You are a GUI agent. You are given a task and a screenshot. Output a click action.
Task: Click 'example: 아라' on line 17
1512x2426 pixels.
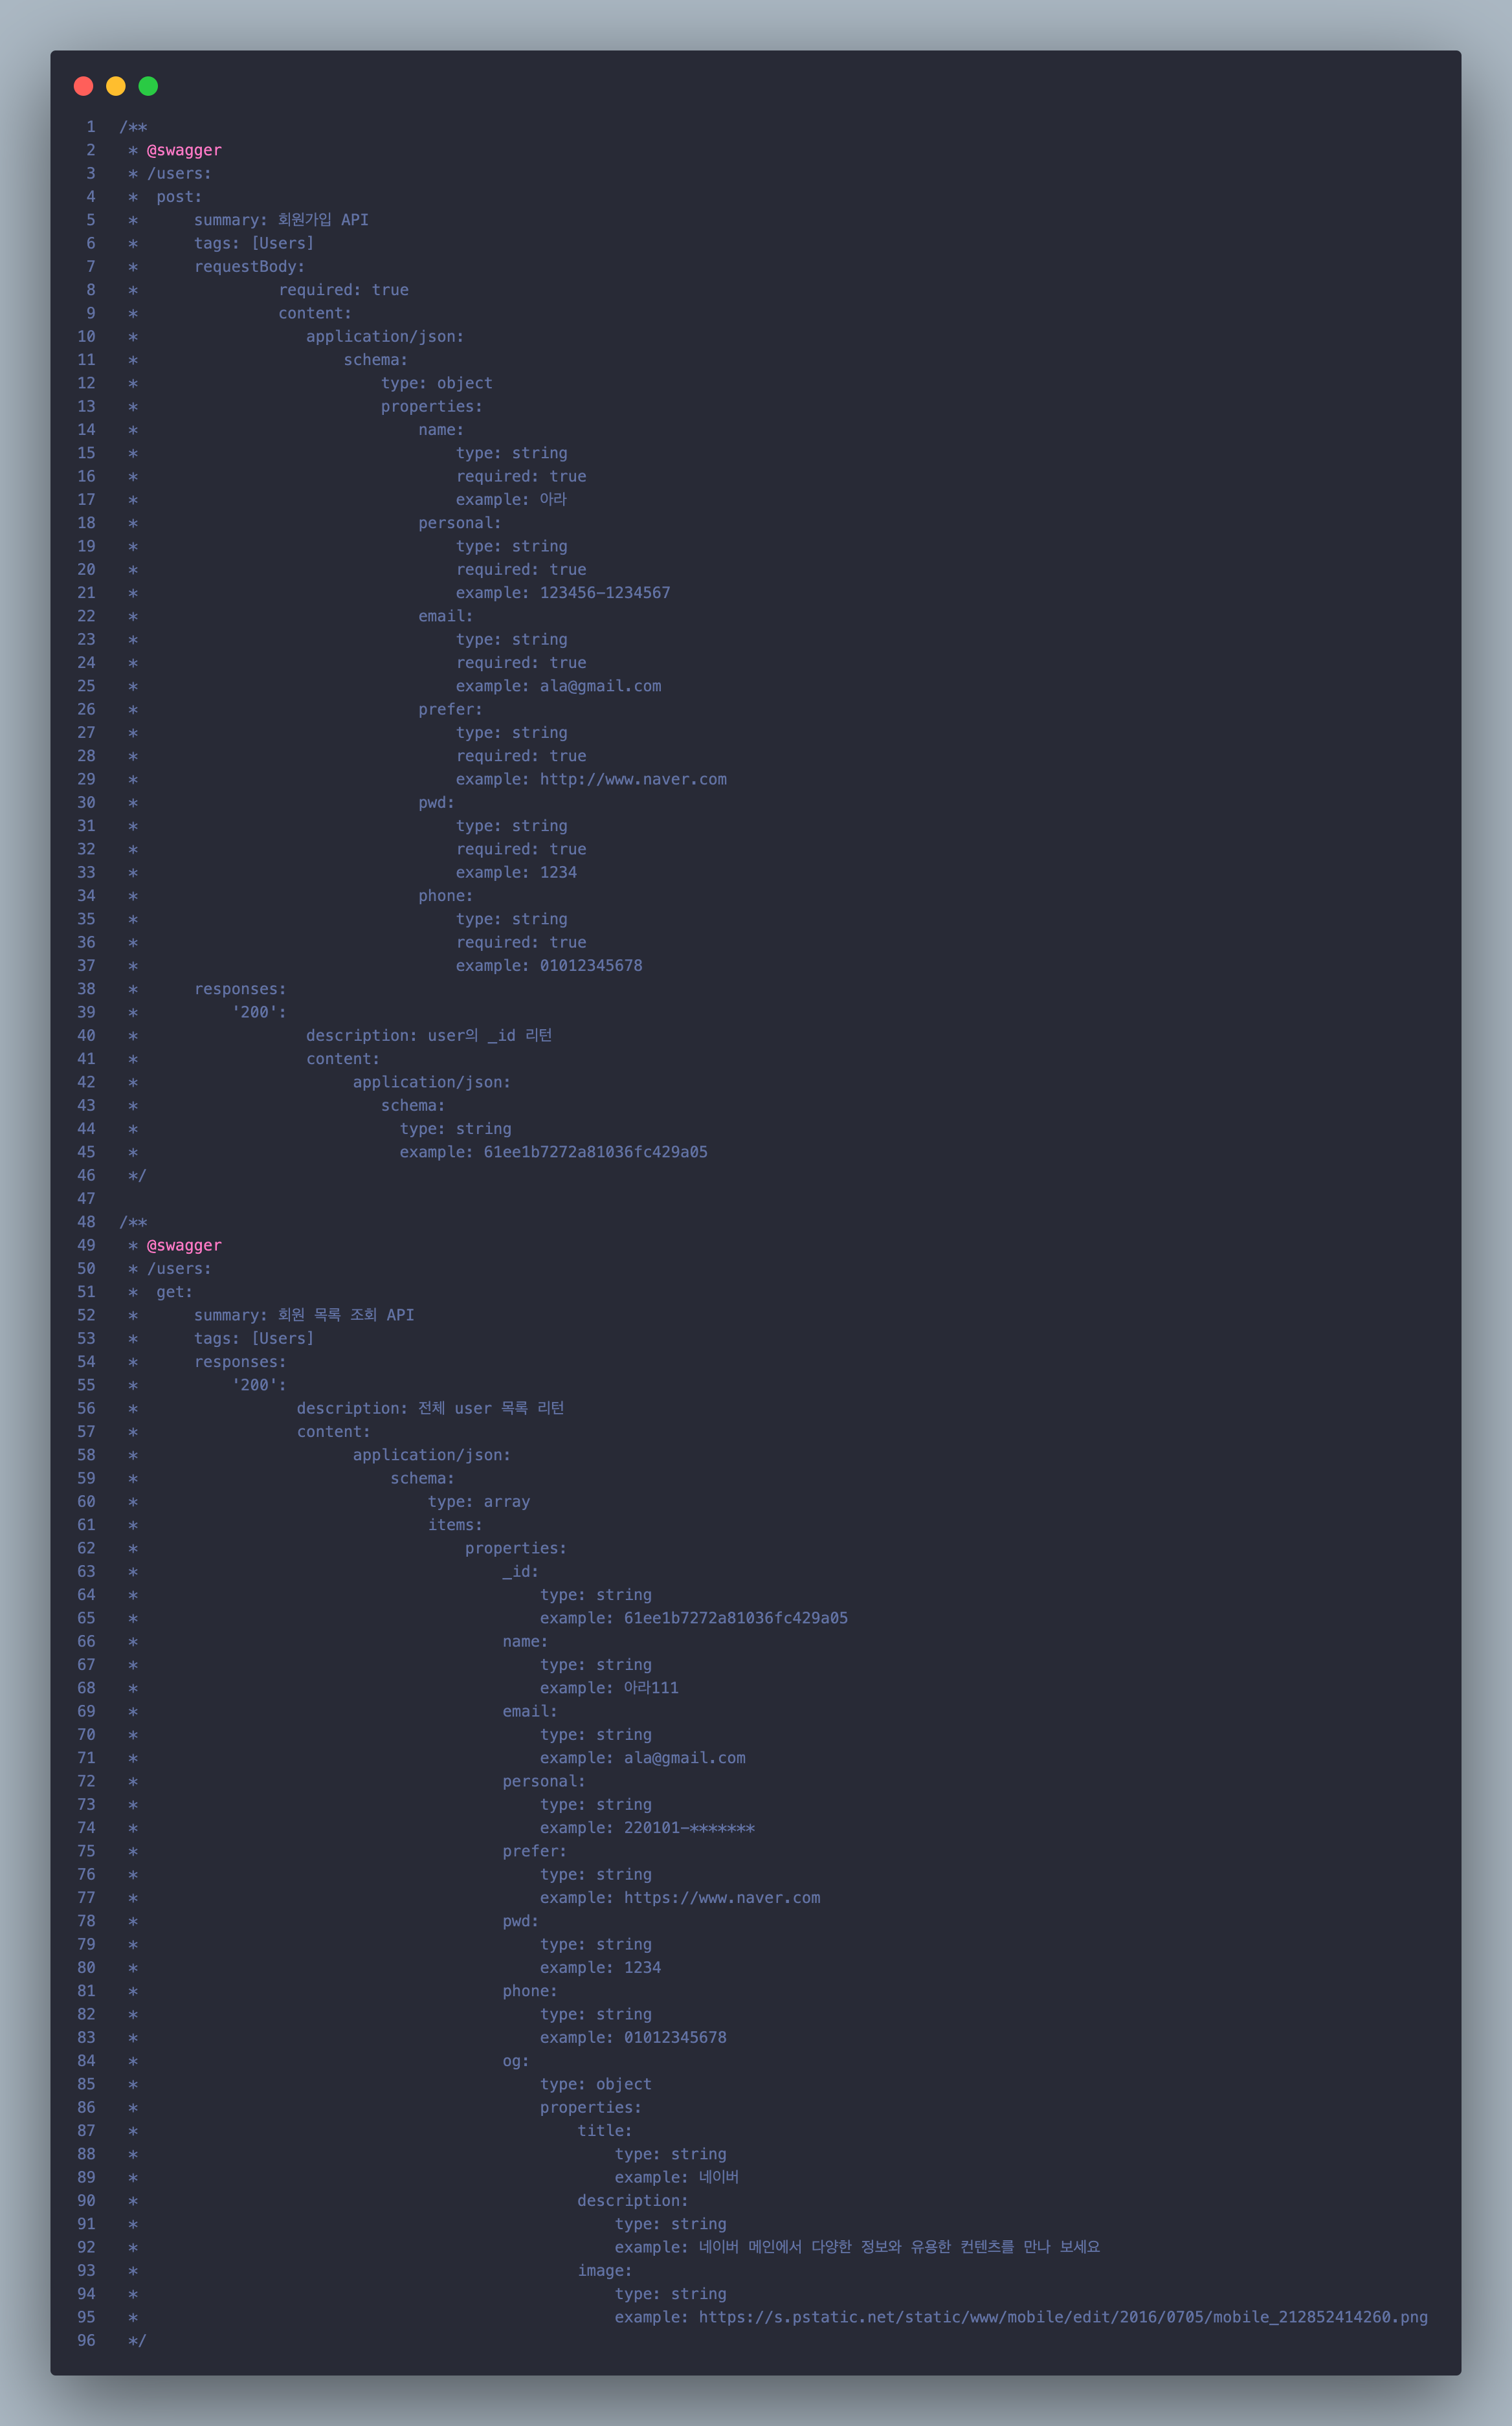pyautogui.click(x=511, y=500)
